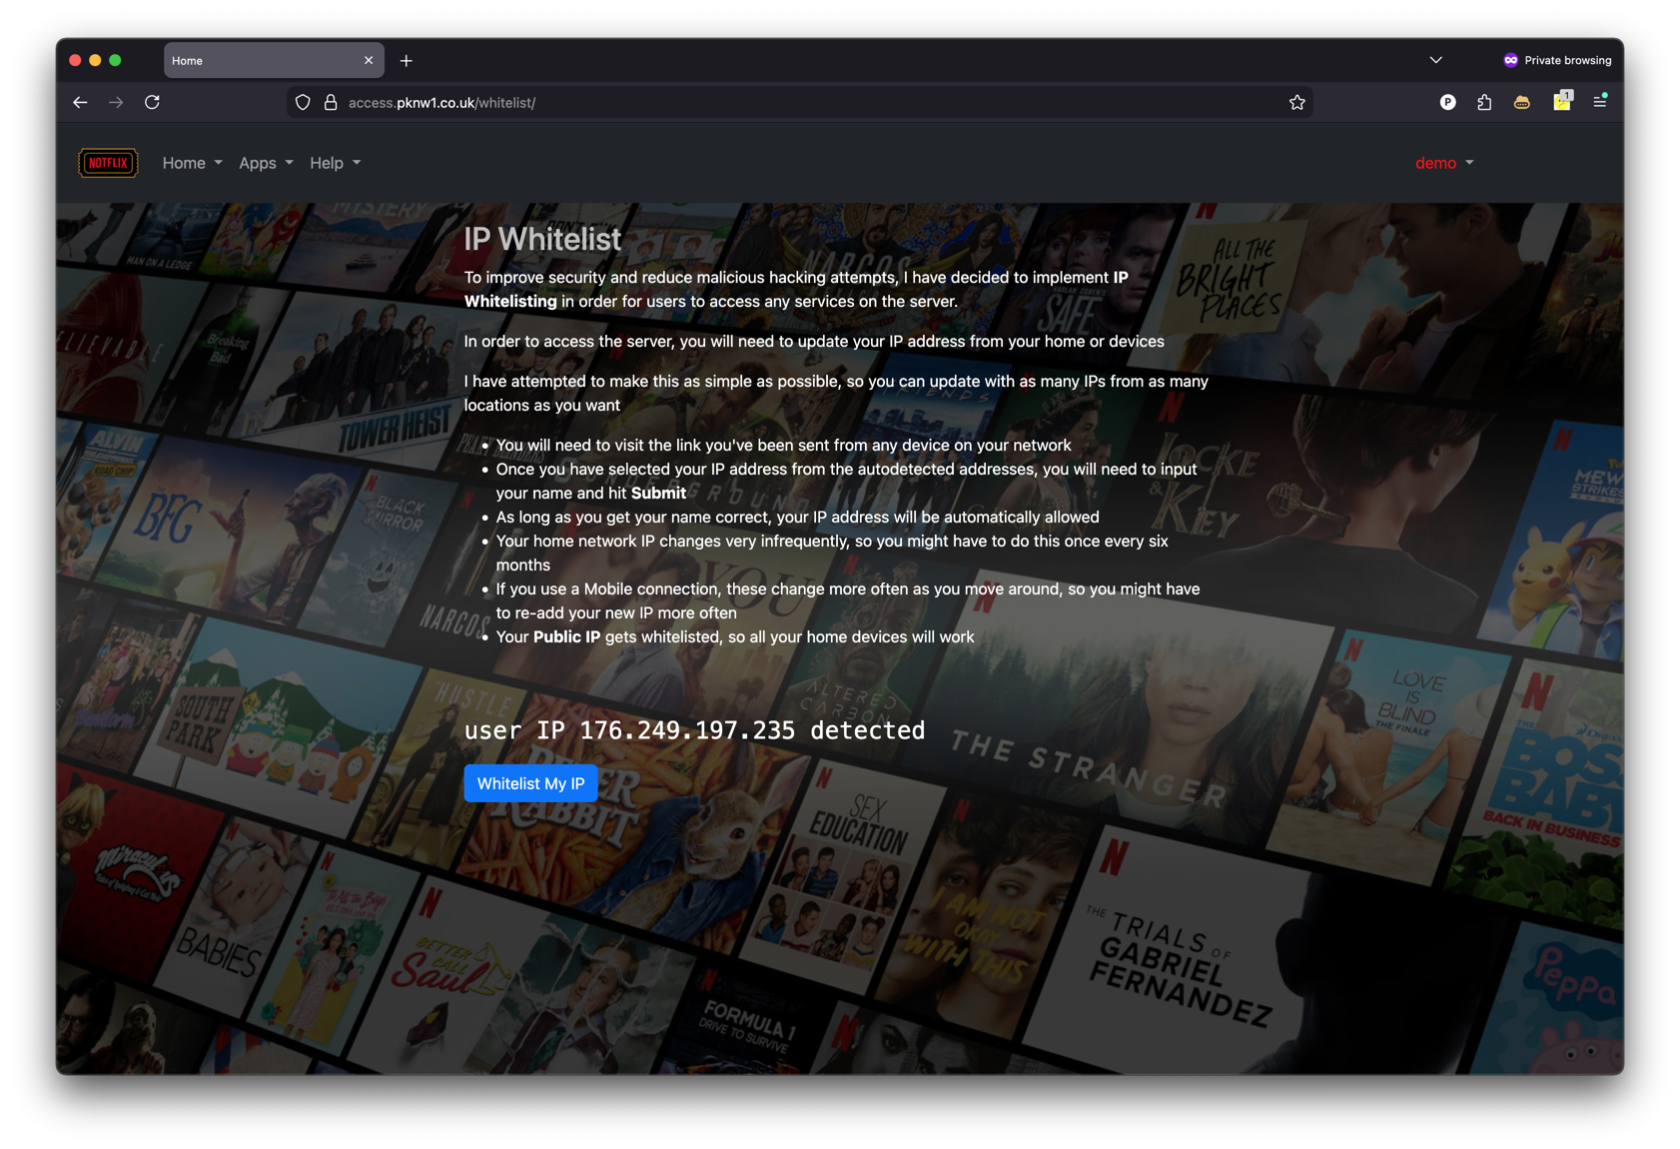The width and height of the screenshot is (1680, 1149).
Task: Click the white circular P extension icon
Action: tap(1447, 102)
